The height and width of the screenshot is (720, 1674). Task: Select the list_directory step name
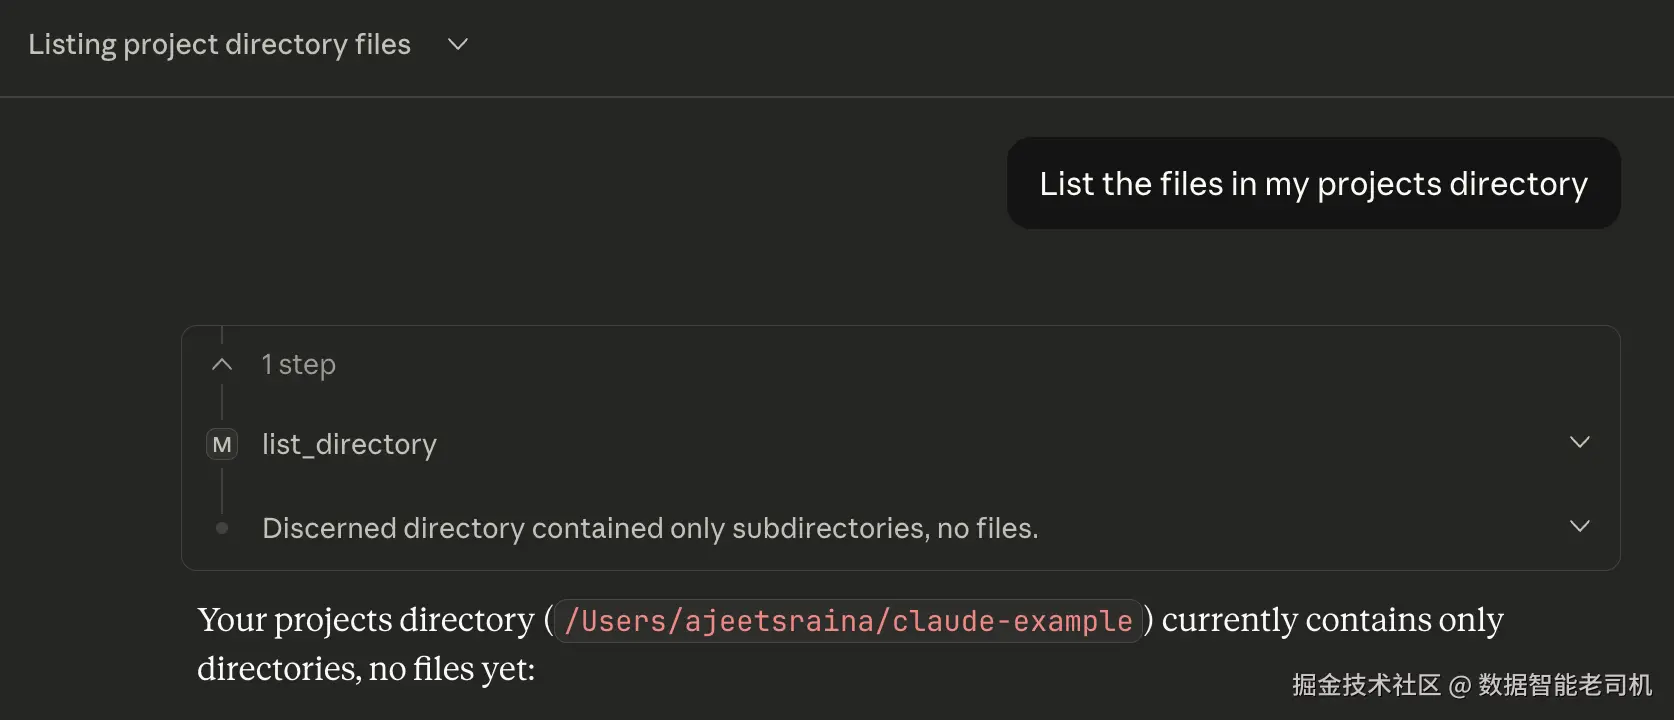click(349, 444)
